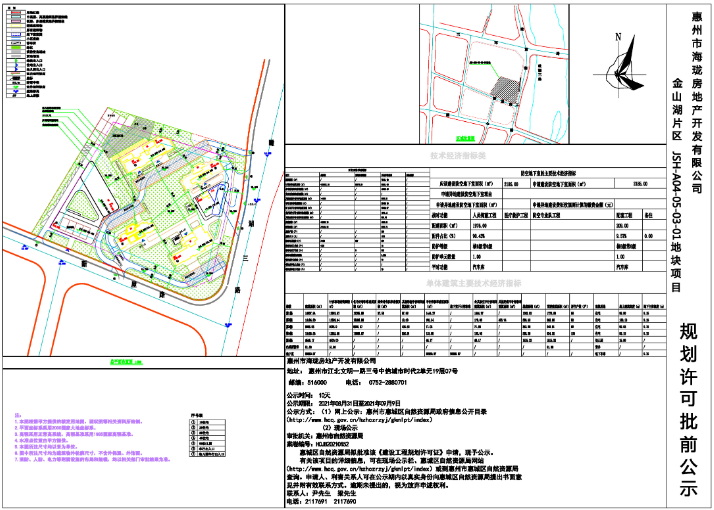The image size is (714, 510).
Task: Select contact phone number 2117690
Action: (347, 501)
